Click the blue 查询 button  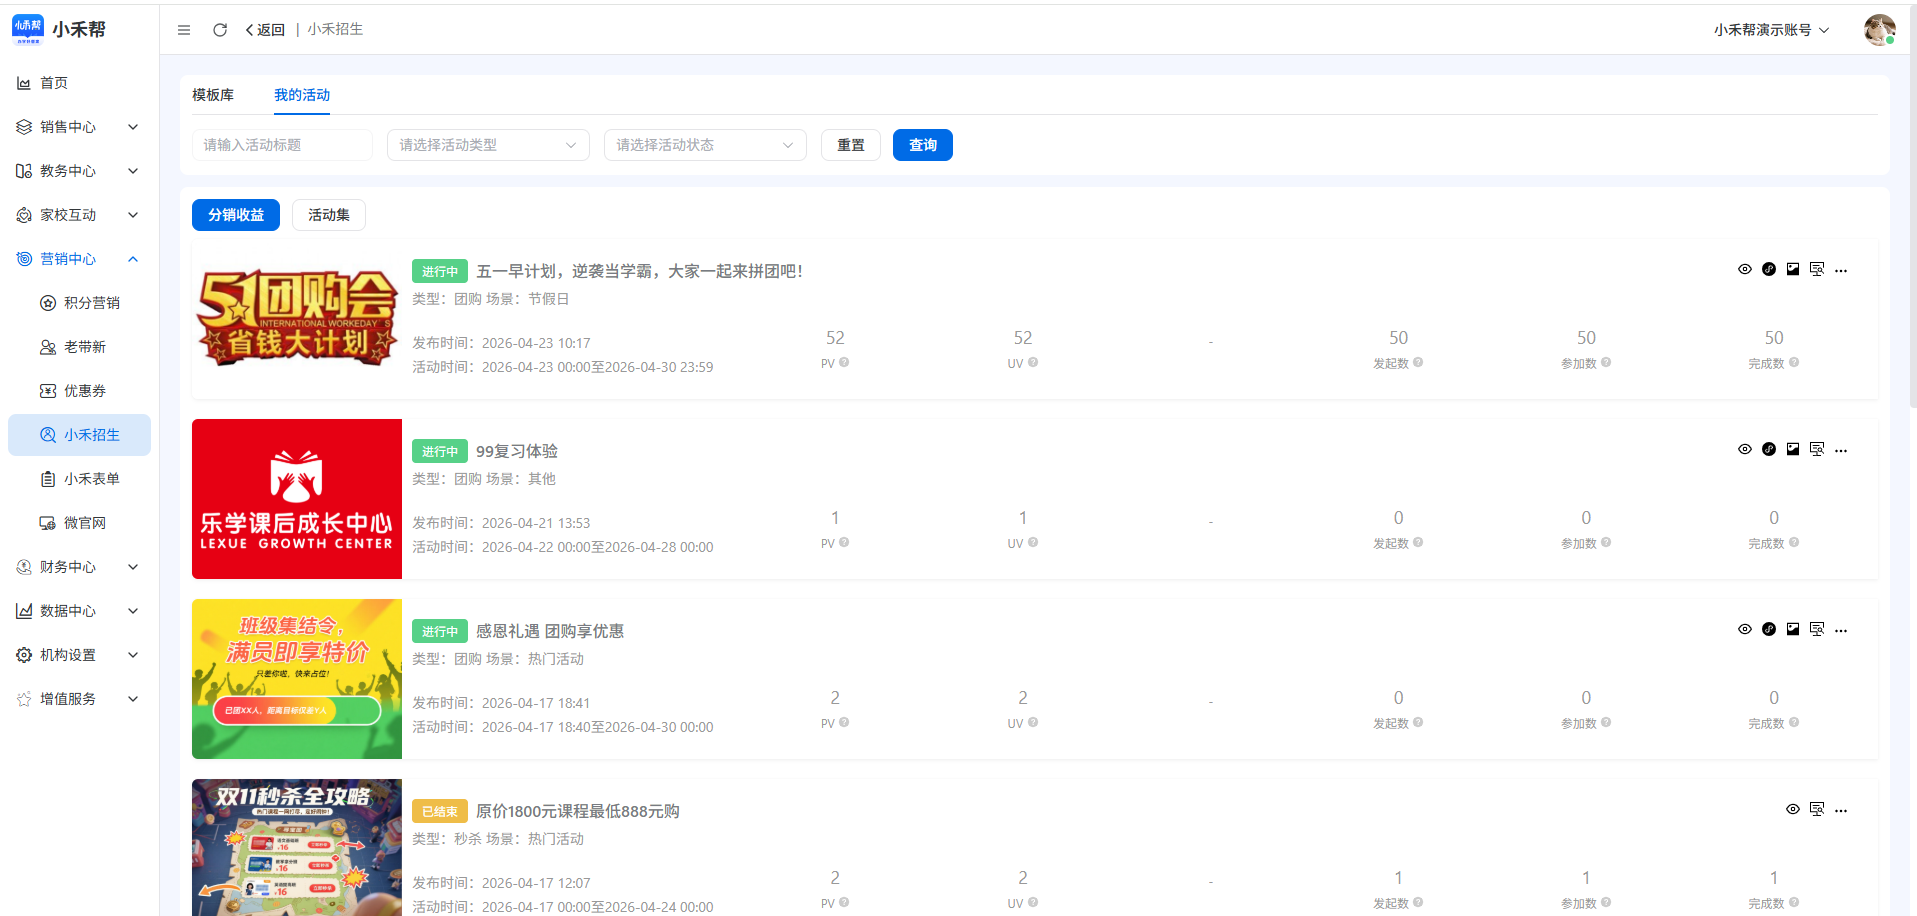point(922,145)
